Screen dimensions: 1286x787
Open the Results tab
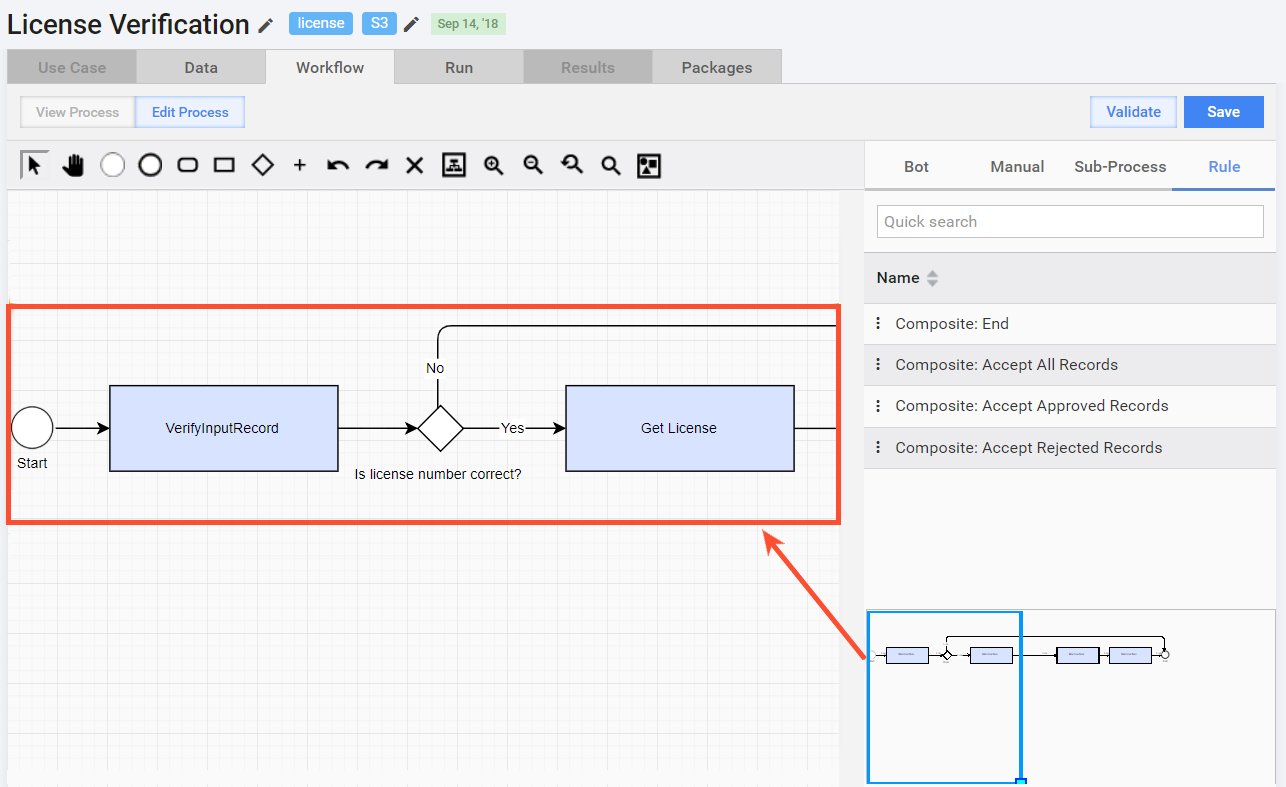click(588, 67)
